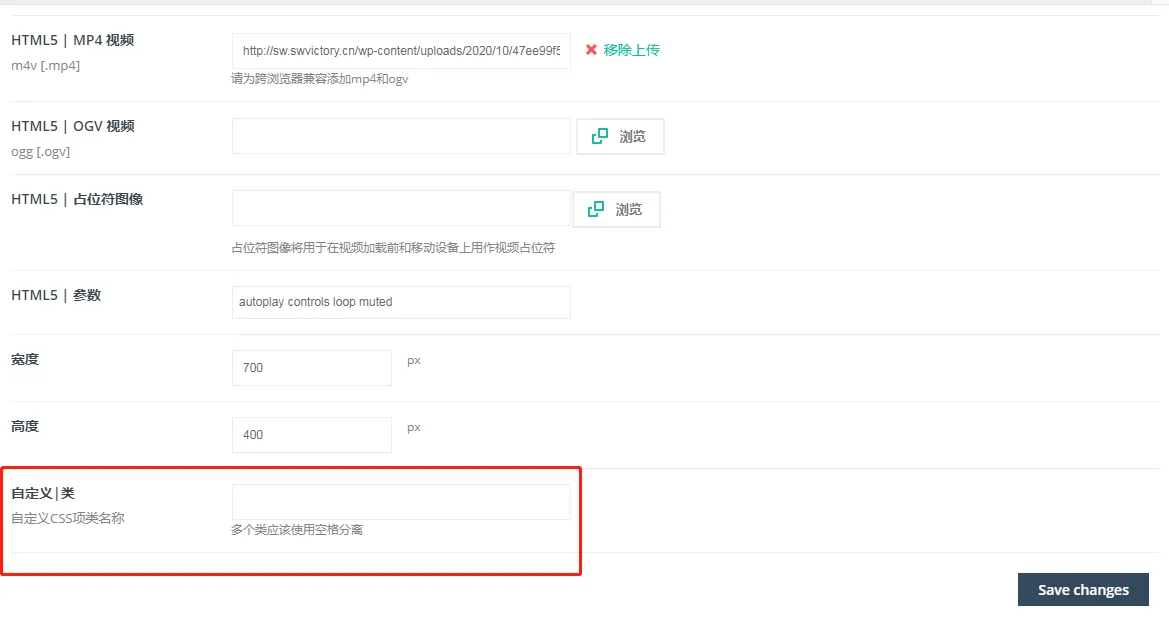Screen dimensions: 1169x626
Task: Click the 浏览 button for 占位符图像
Action: (x=616, y=209)
